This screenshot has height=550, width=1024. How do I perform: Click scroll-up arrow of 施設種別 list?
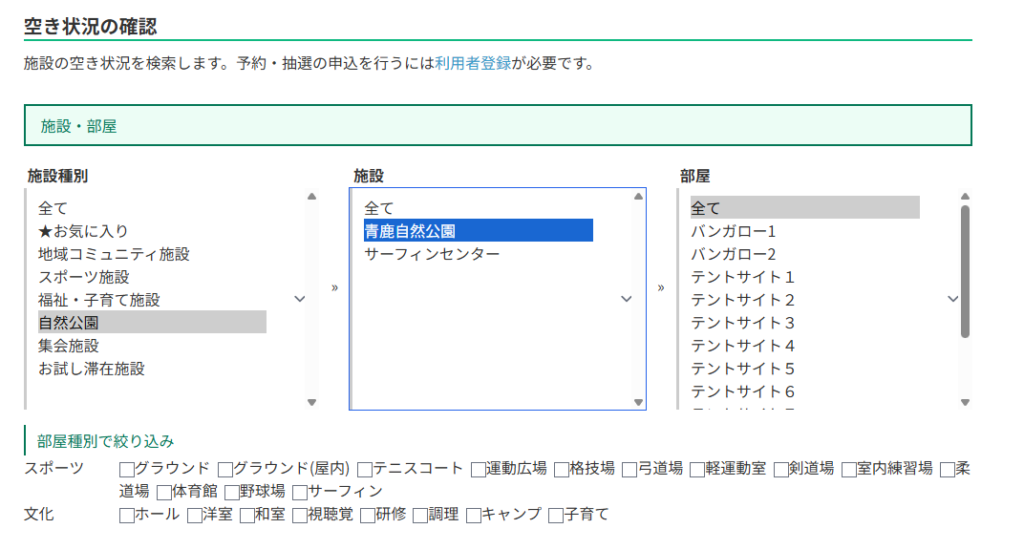point(311,197)
